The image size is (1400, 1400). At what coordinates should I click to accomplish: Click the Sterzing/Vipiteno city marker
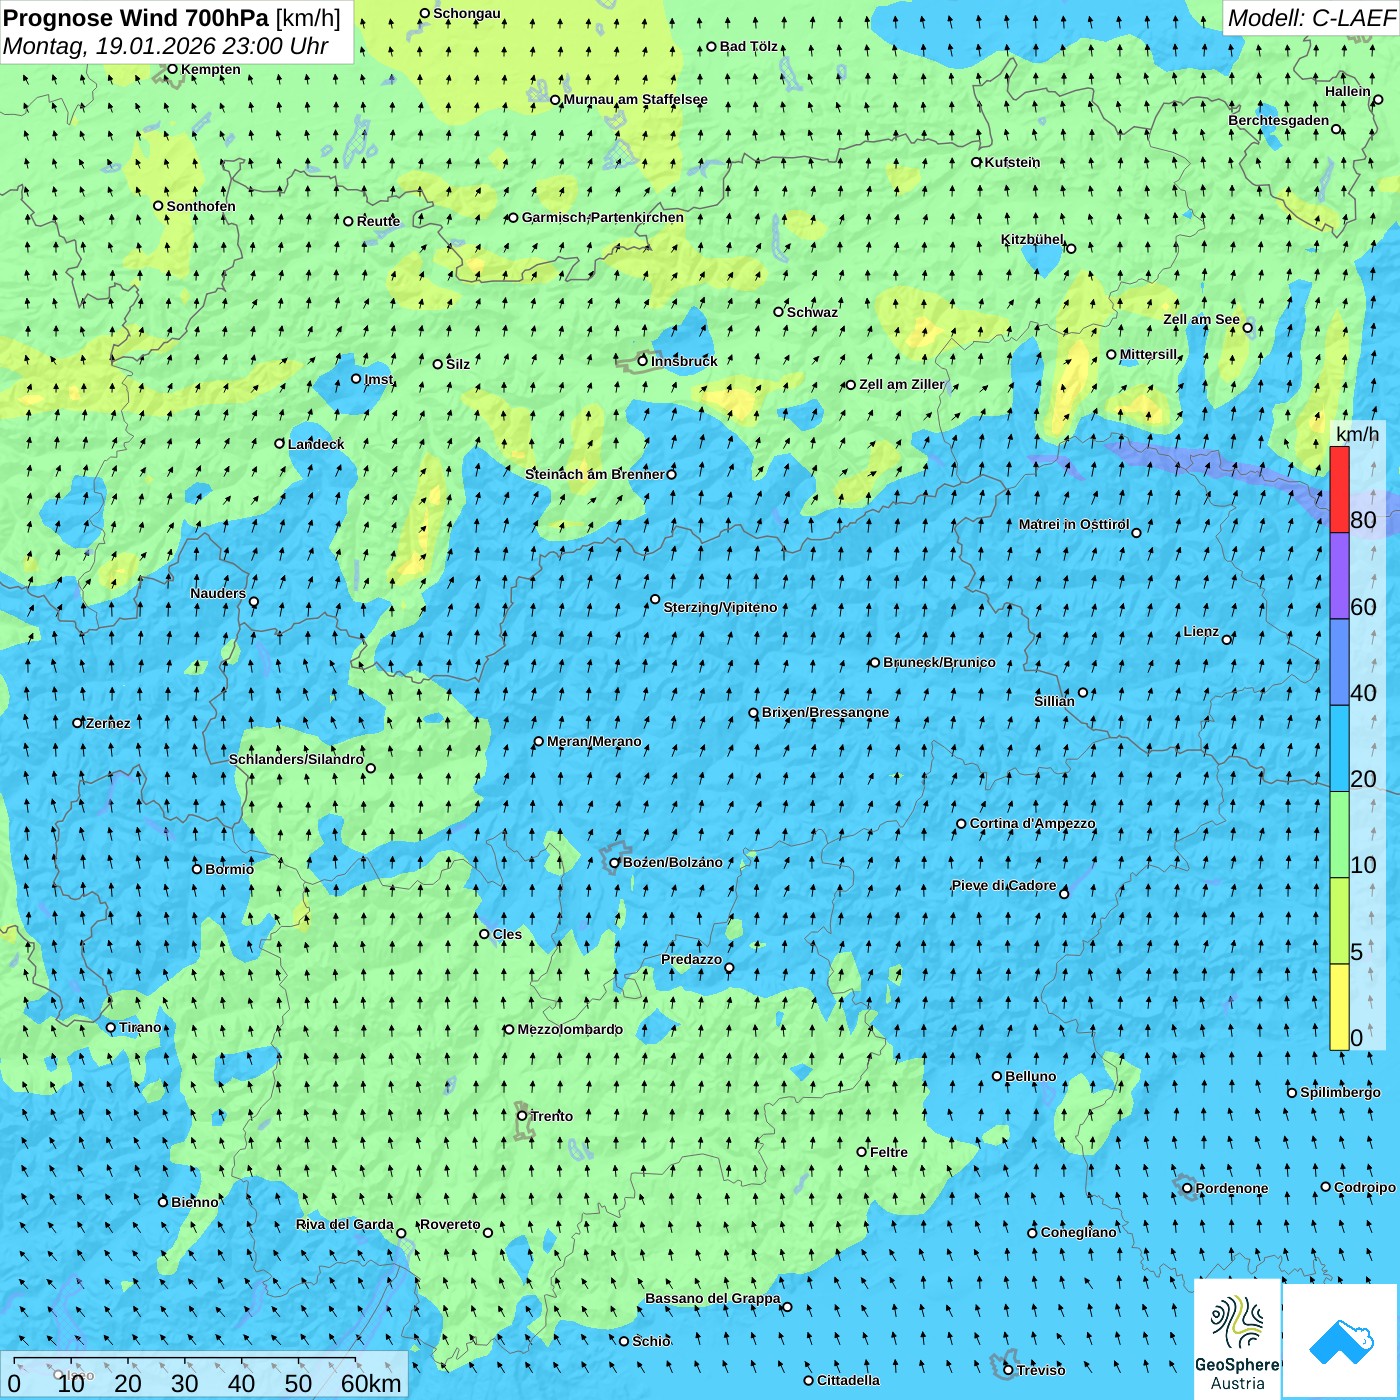click(655, 600)
